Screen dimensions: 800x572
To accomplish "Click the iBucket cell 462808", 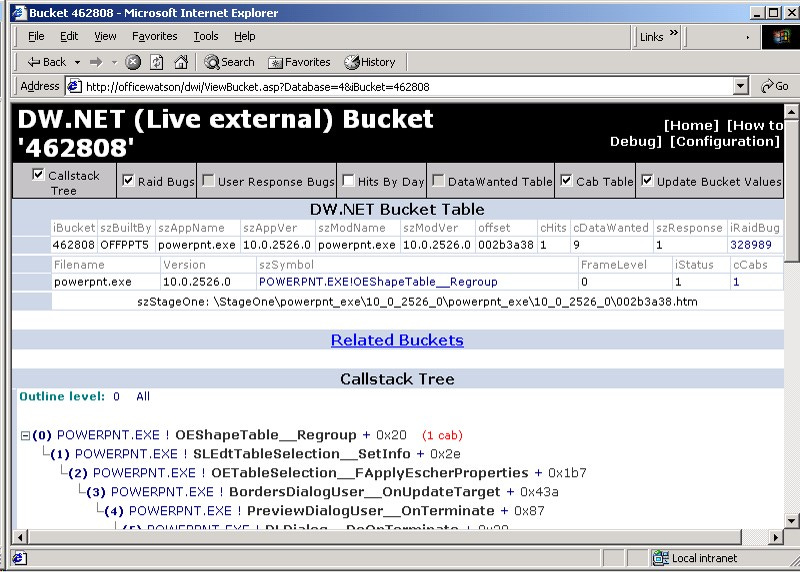I will (x=73, y=245).
